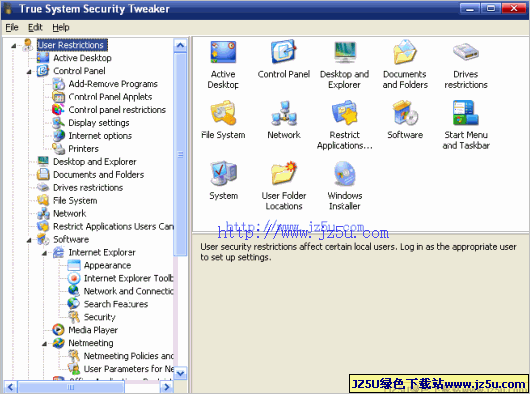Select Network and Connectic tree item

[128, 291]
